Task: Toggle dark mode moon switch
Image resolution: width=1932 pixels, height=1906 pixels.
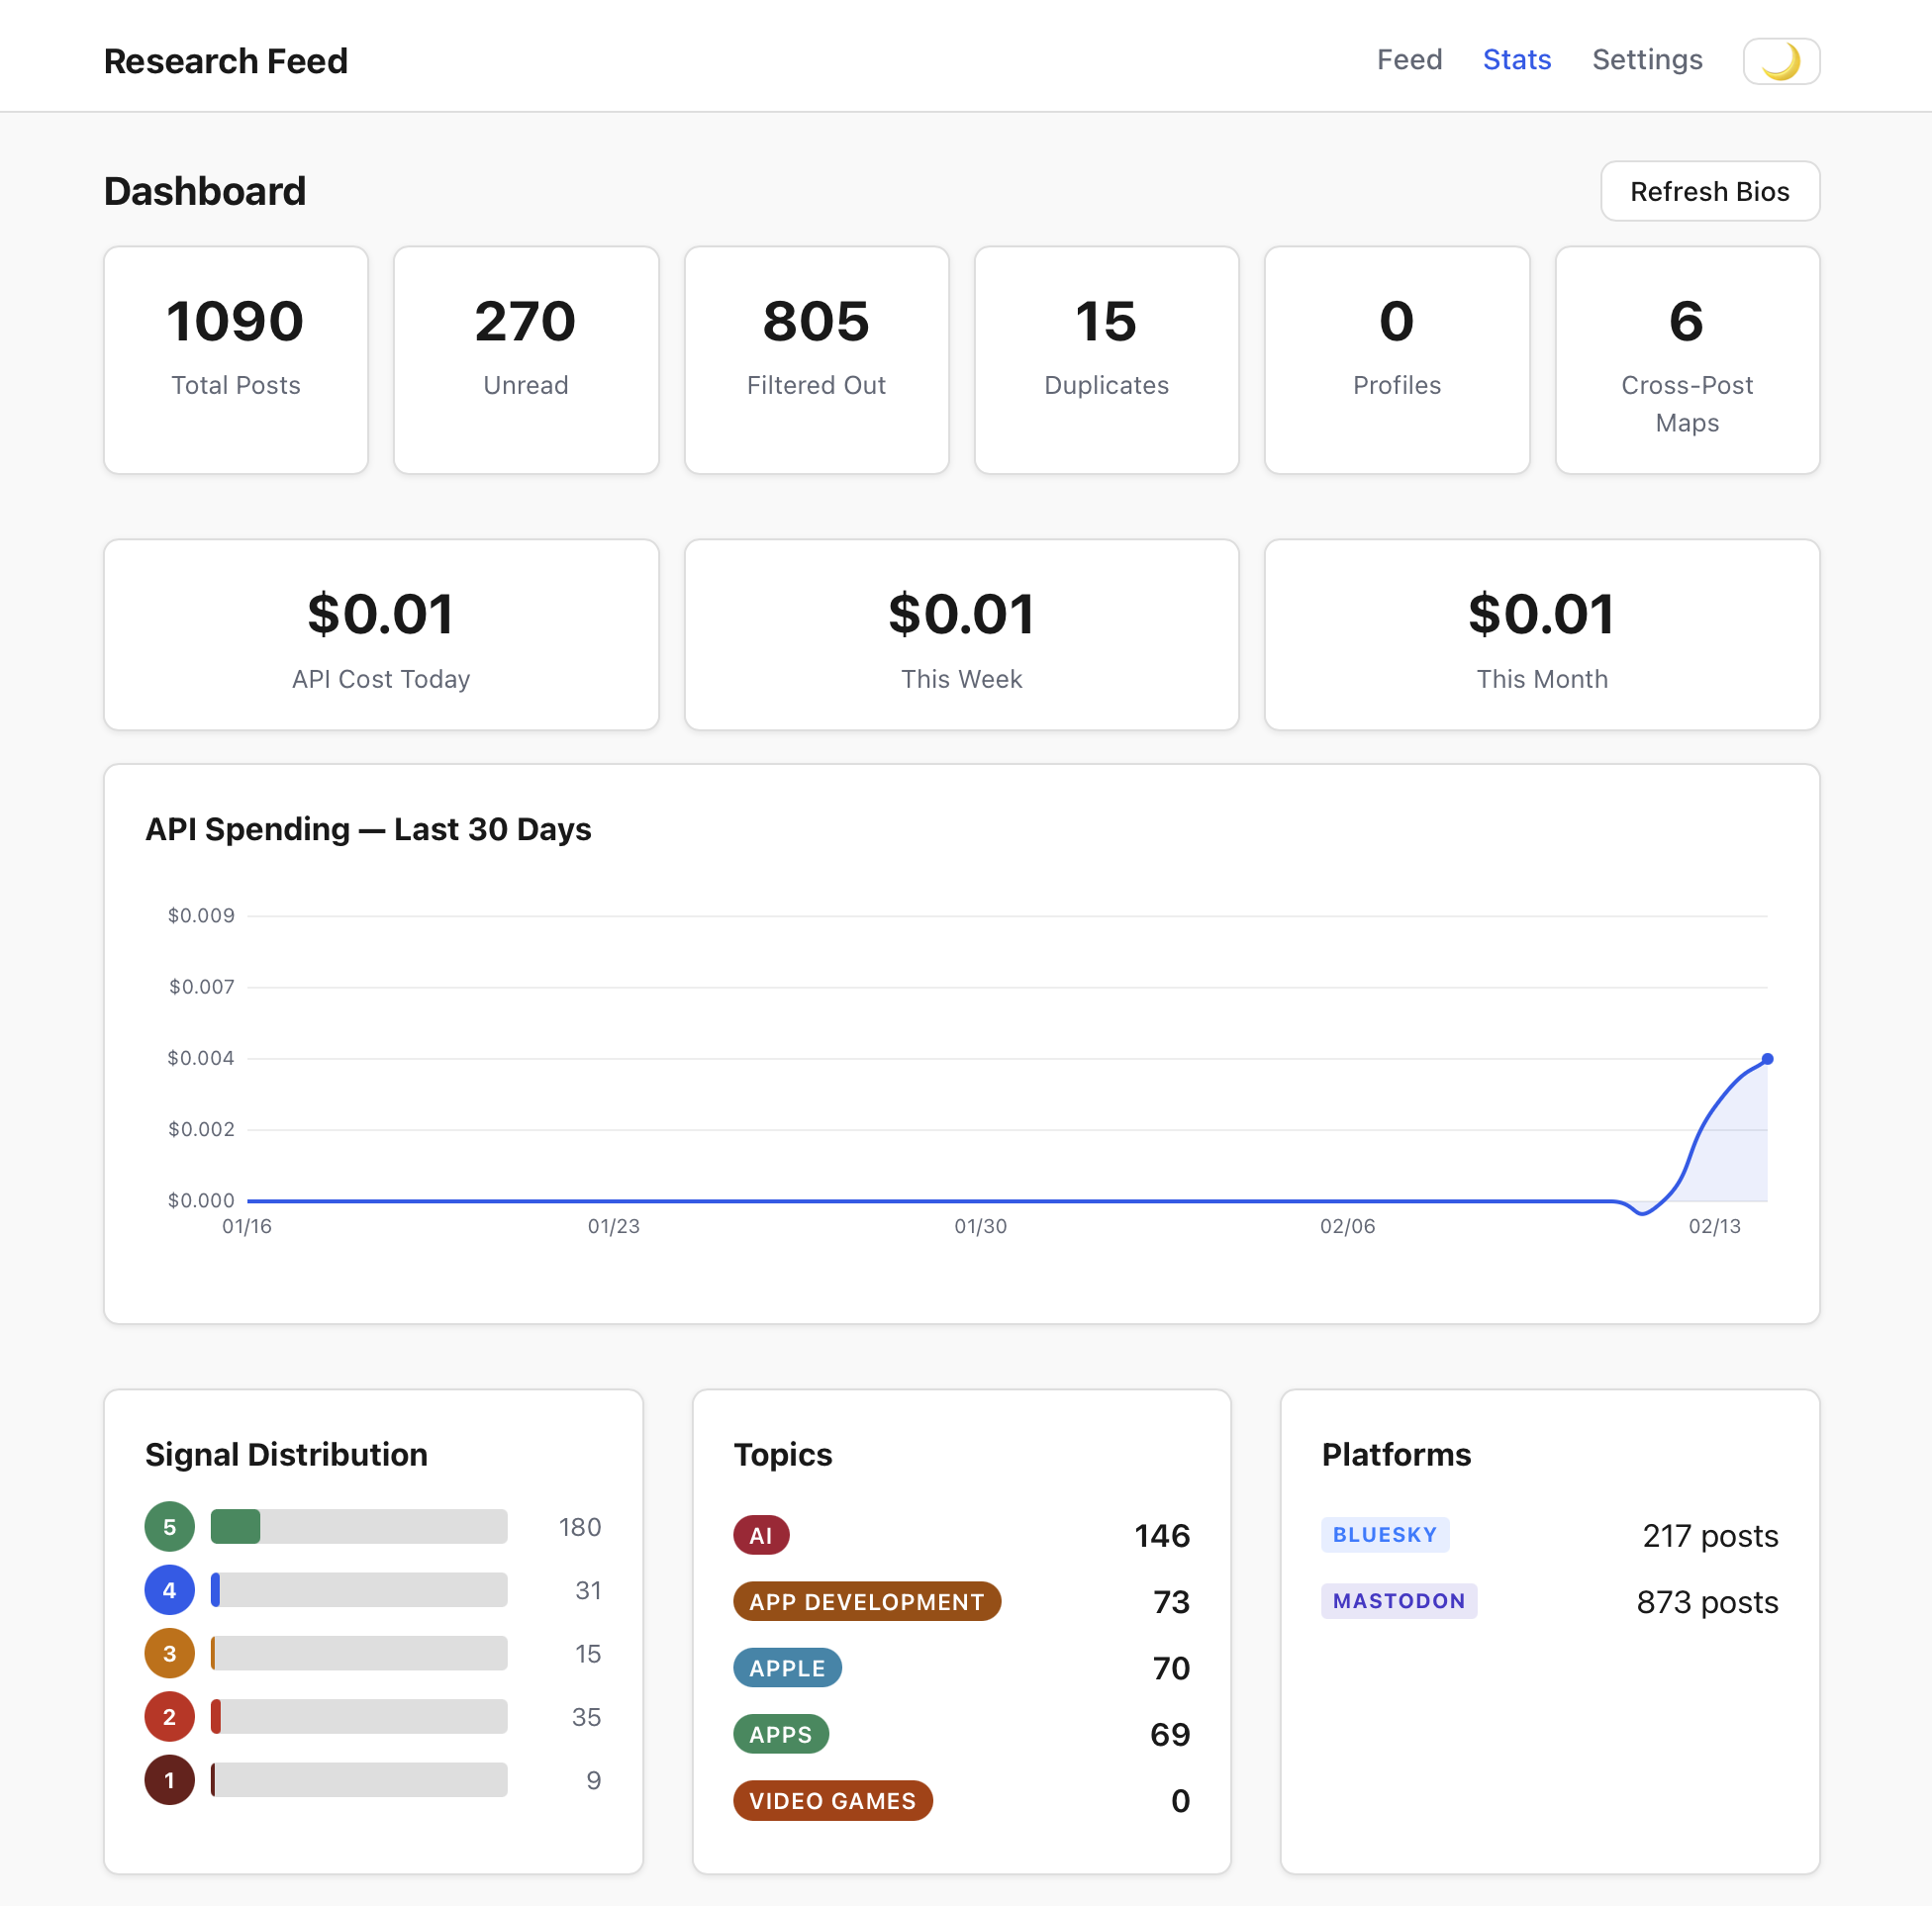Action: 1780,61
